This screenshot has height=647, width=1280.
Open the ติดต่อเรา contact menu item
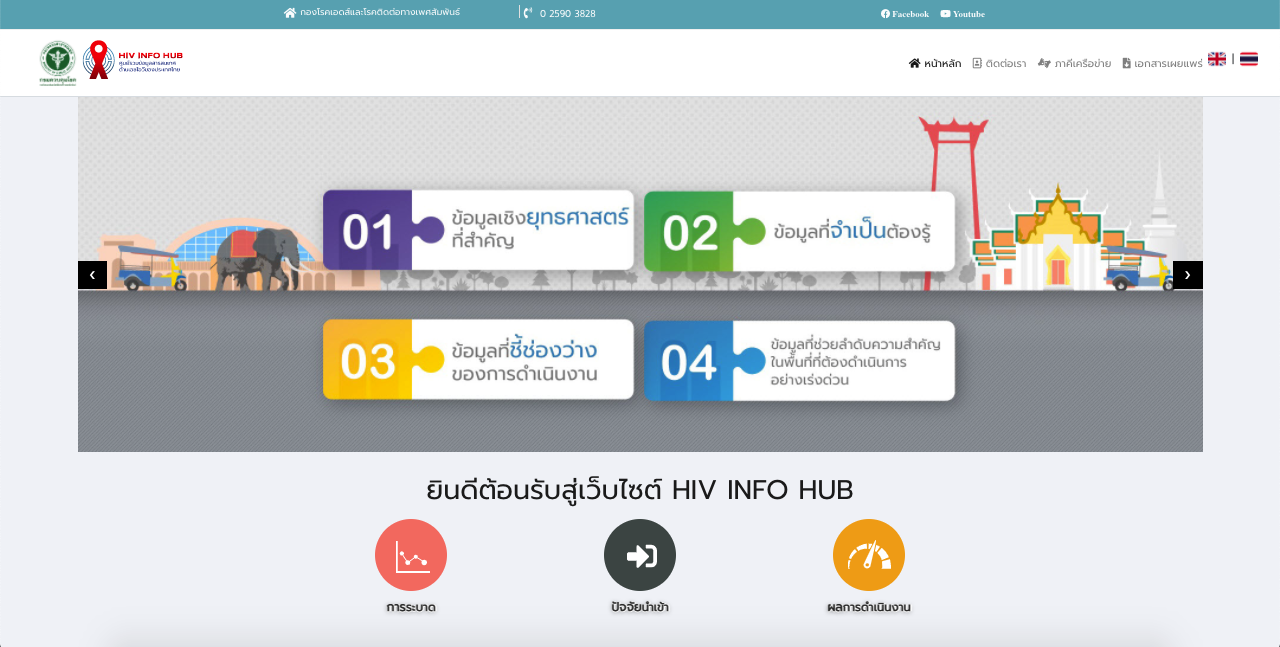coord(999,63)
